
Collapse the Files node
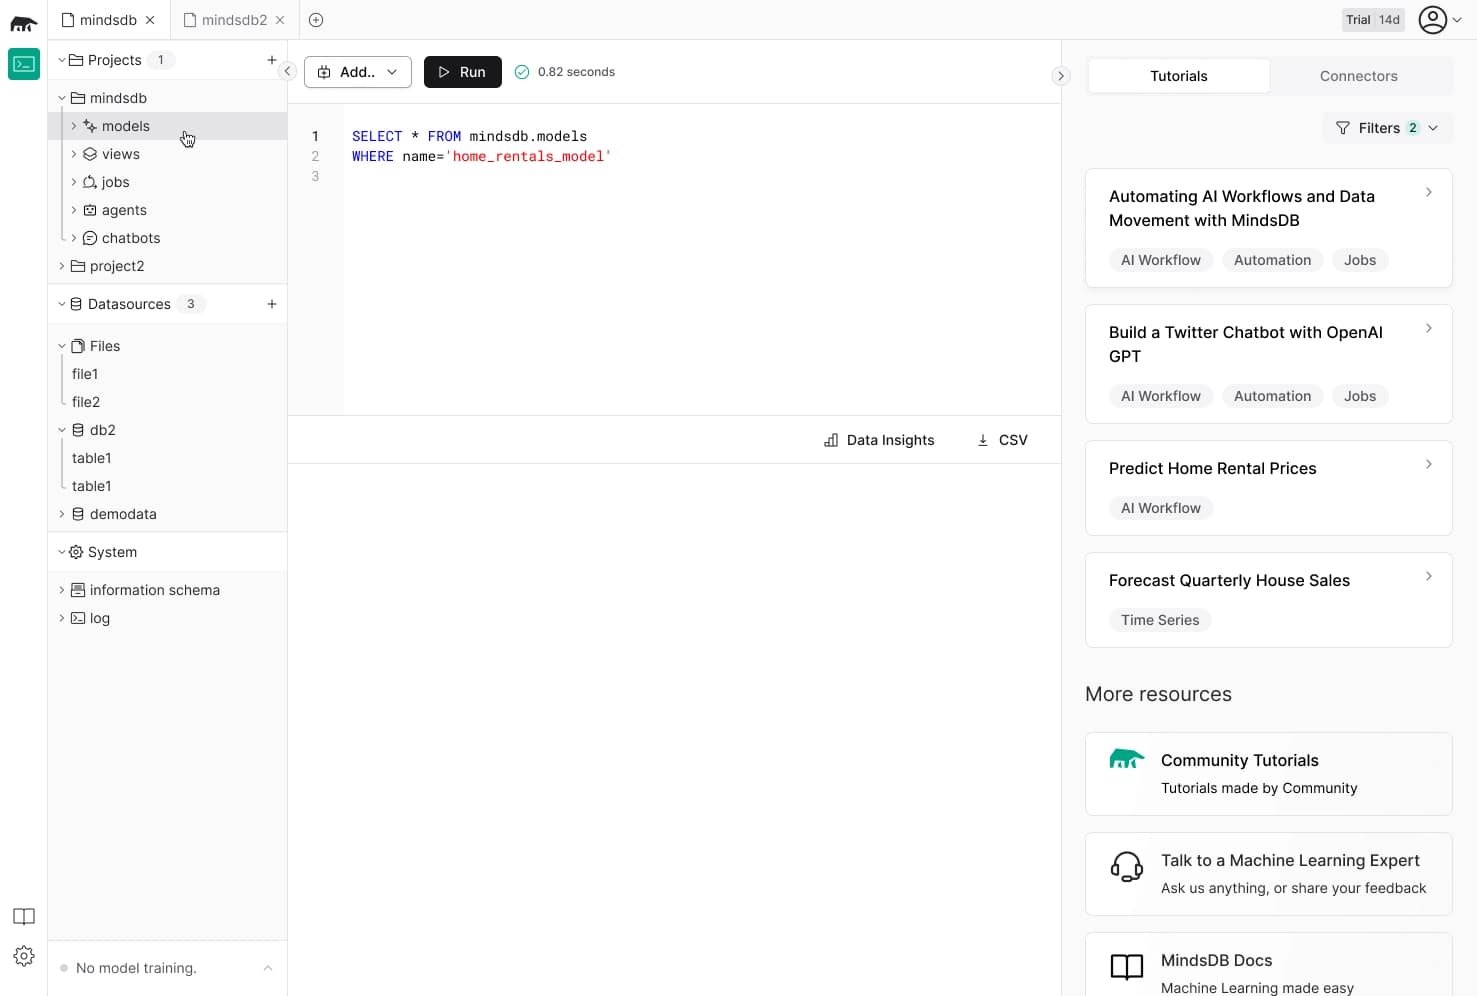tap(61, 346)
